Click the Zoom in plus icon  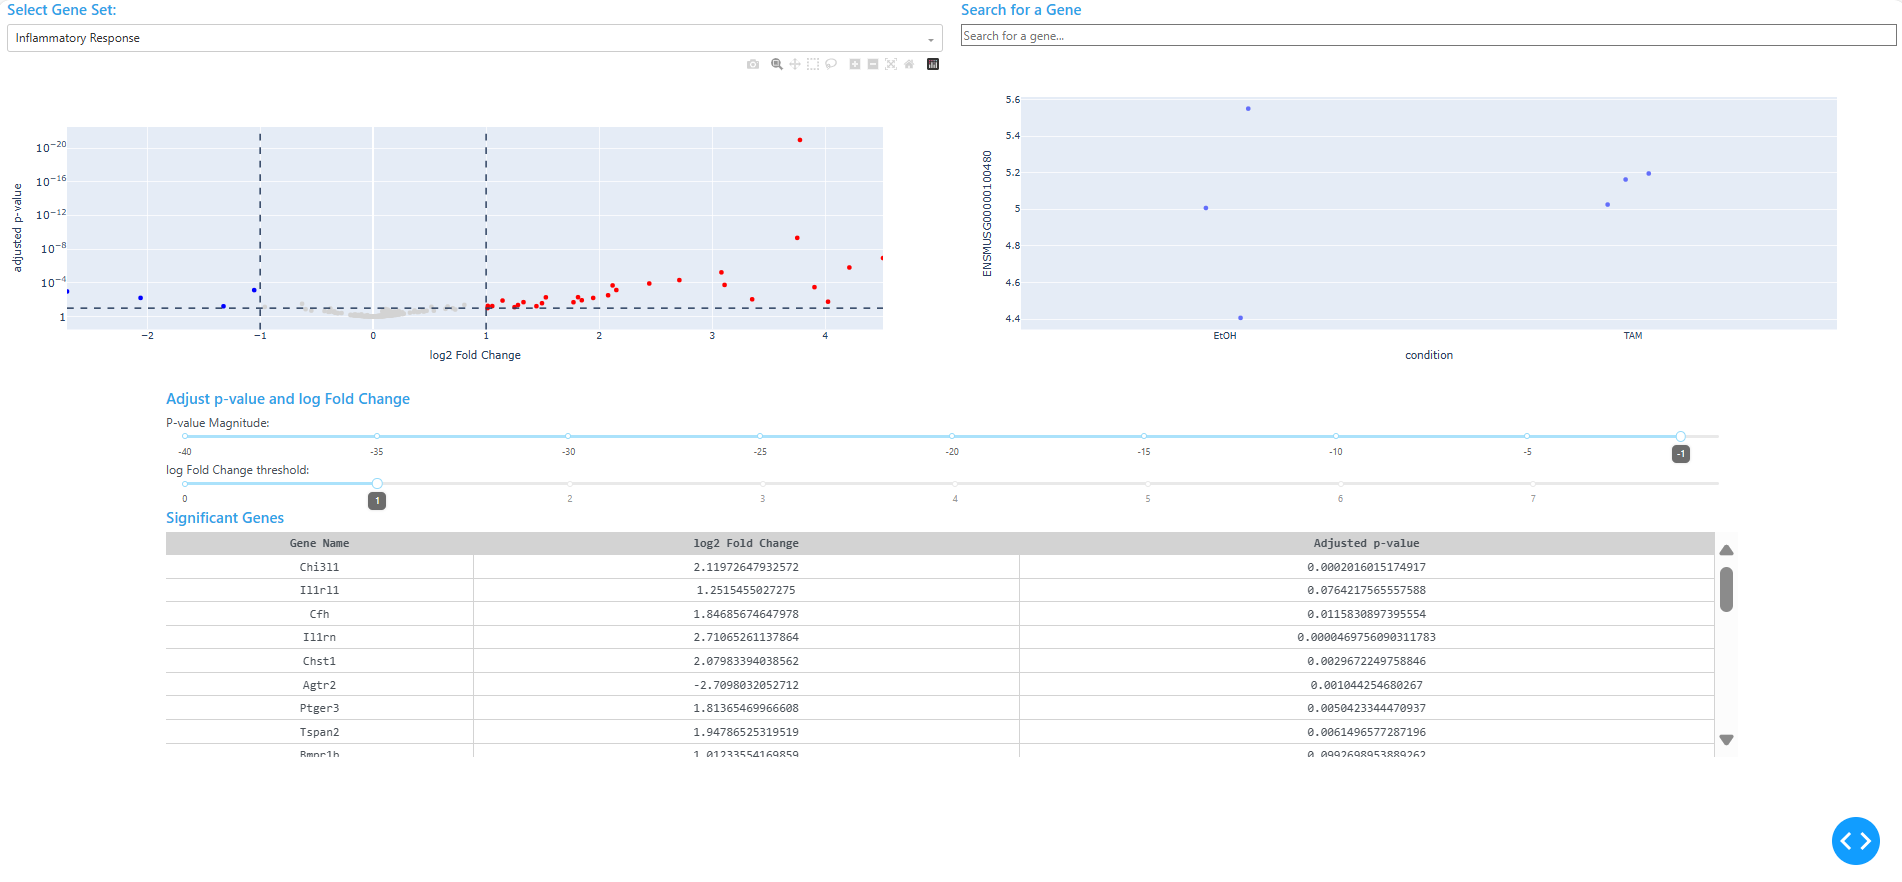[855, 64]
